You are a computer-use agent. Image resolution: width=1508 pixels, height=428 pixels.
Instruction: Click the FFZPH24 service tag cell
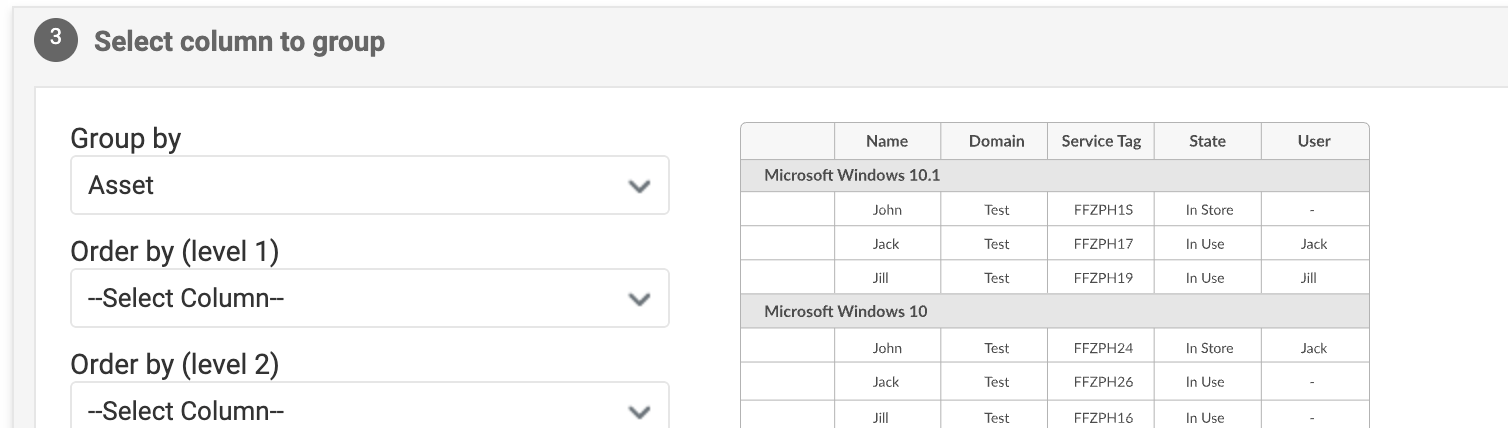(x=1103, y=348)
